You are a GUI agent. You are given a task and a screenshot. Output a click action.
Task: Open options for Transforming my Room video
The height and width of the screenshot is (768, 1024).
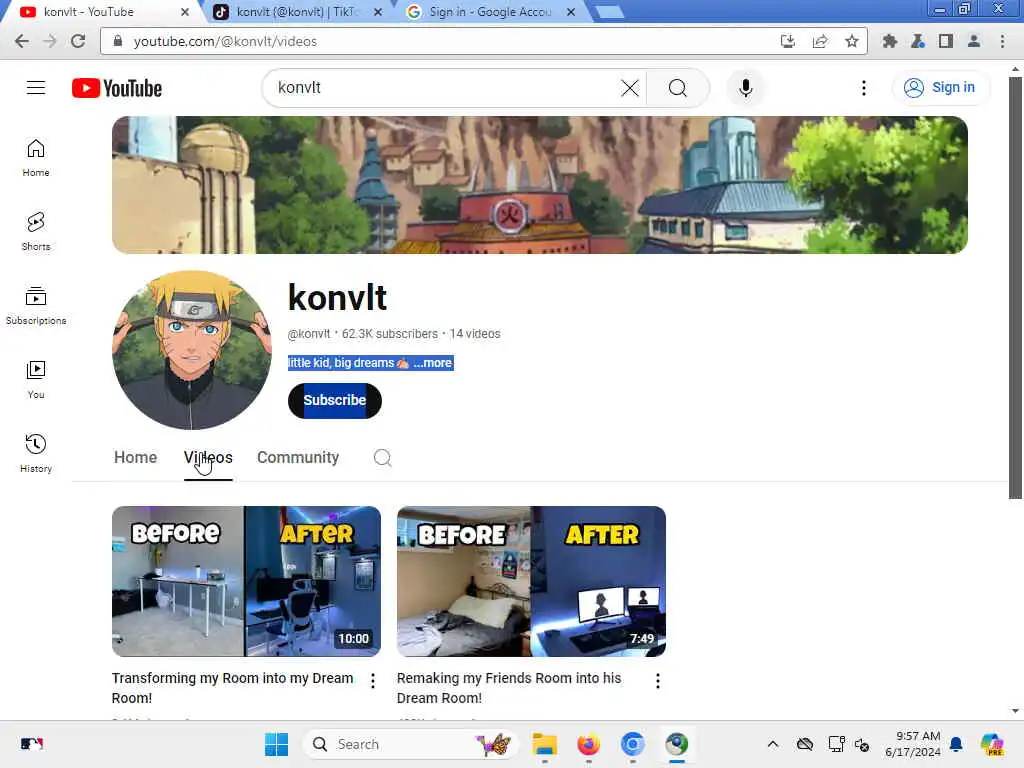[x=373, y=681]
